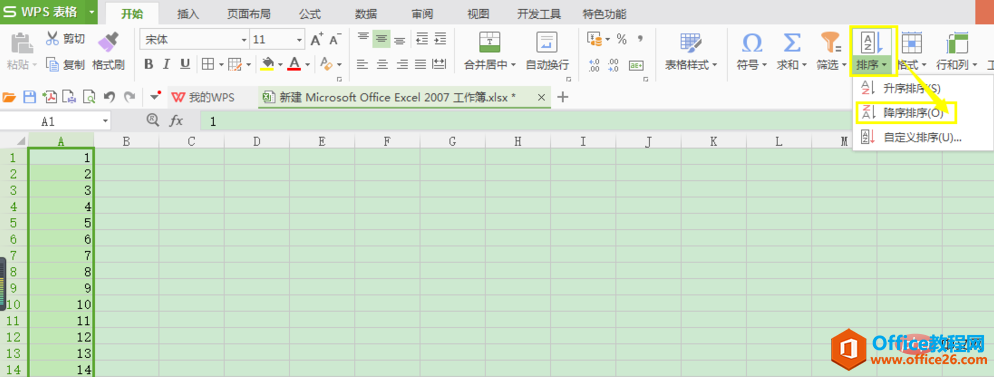994x377 pixels.
Task: Apply the red font color A
Action: coord(294,64)
